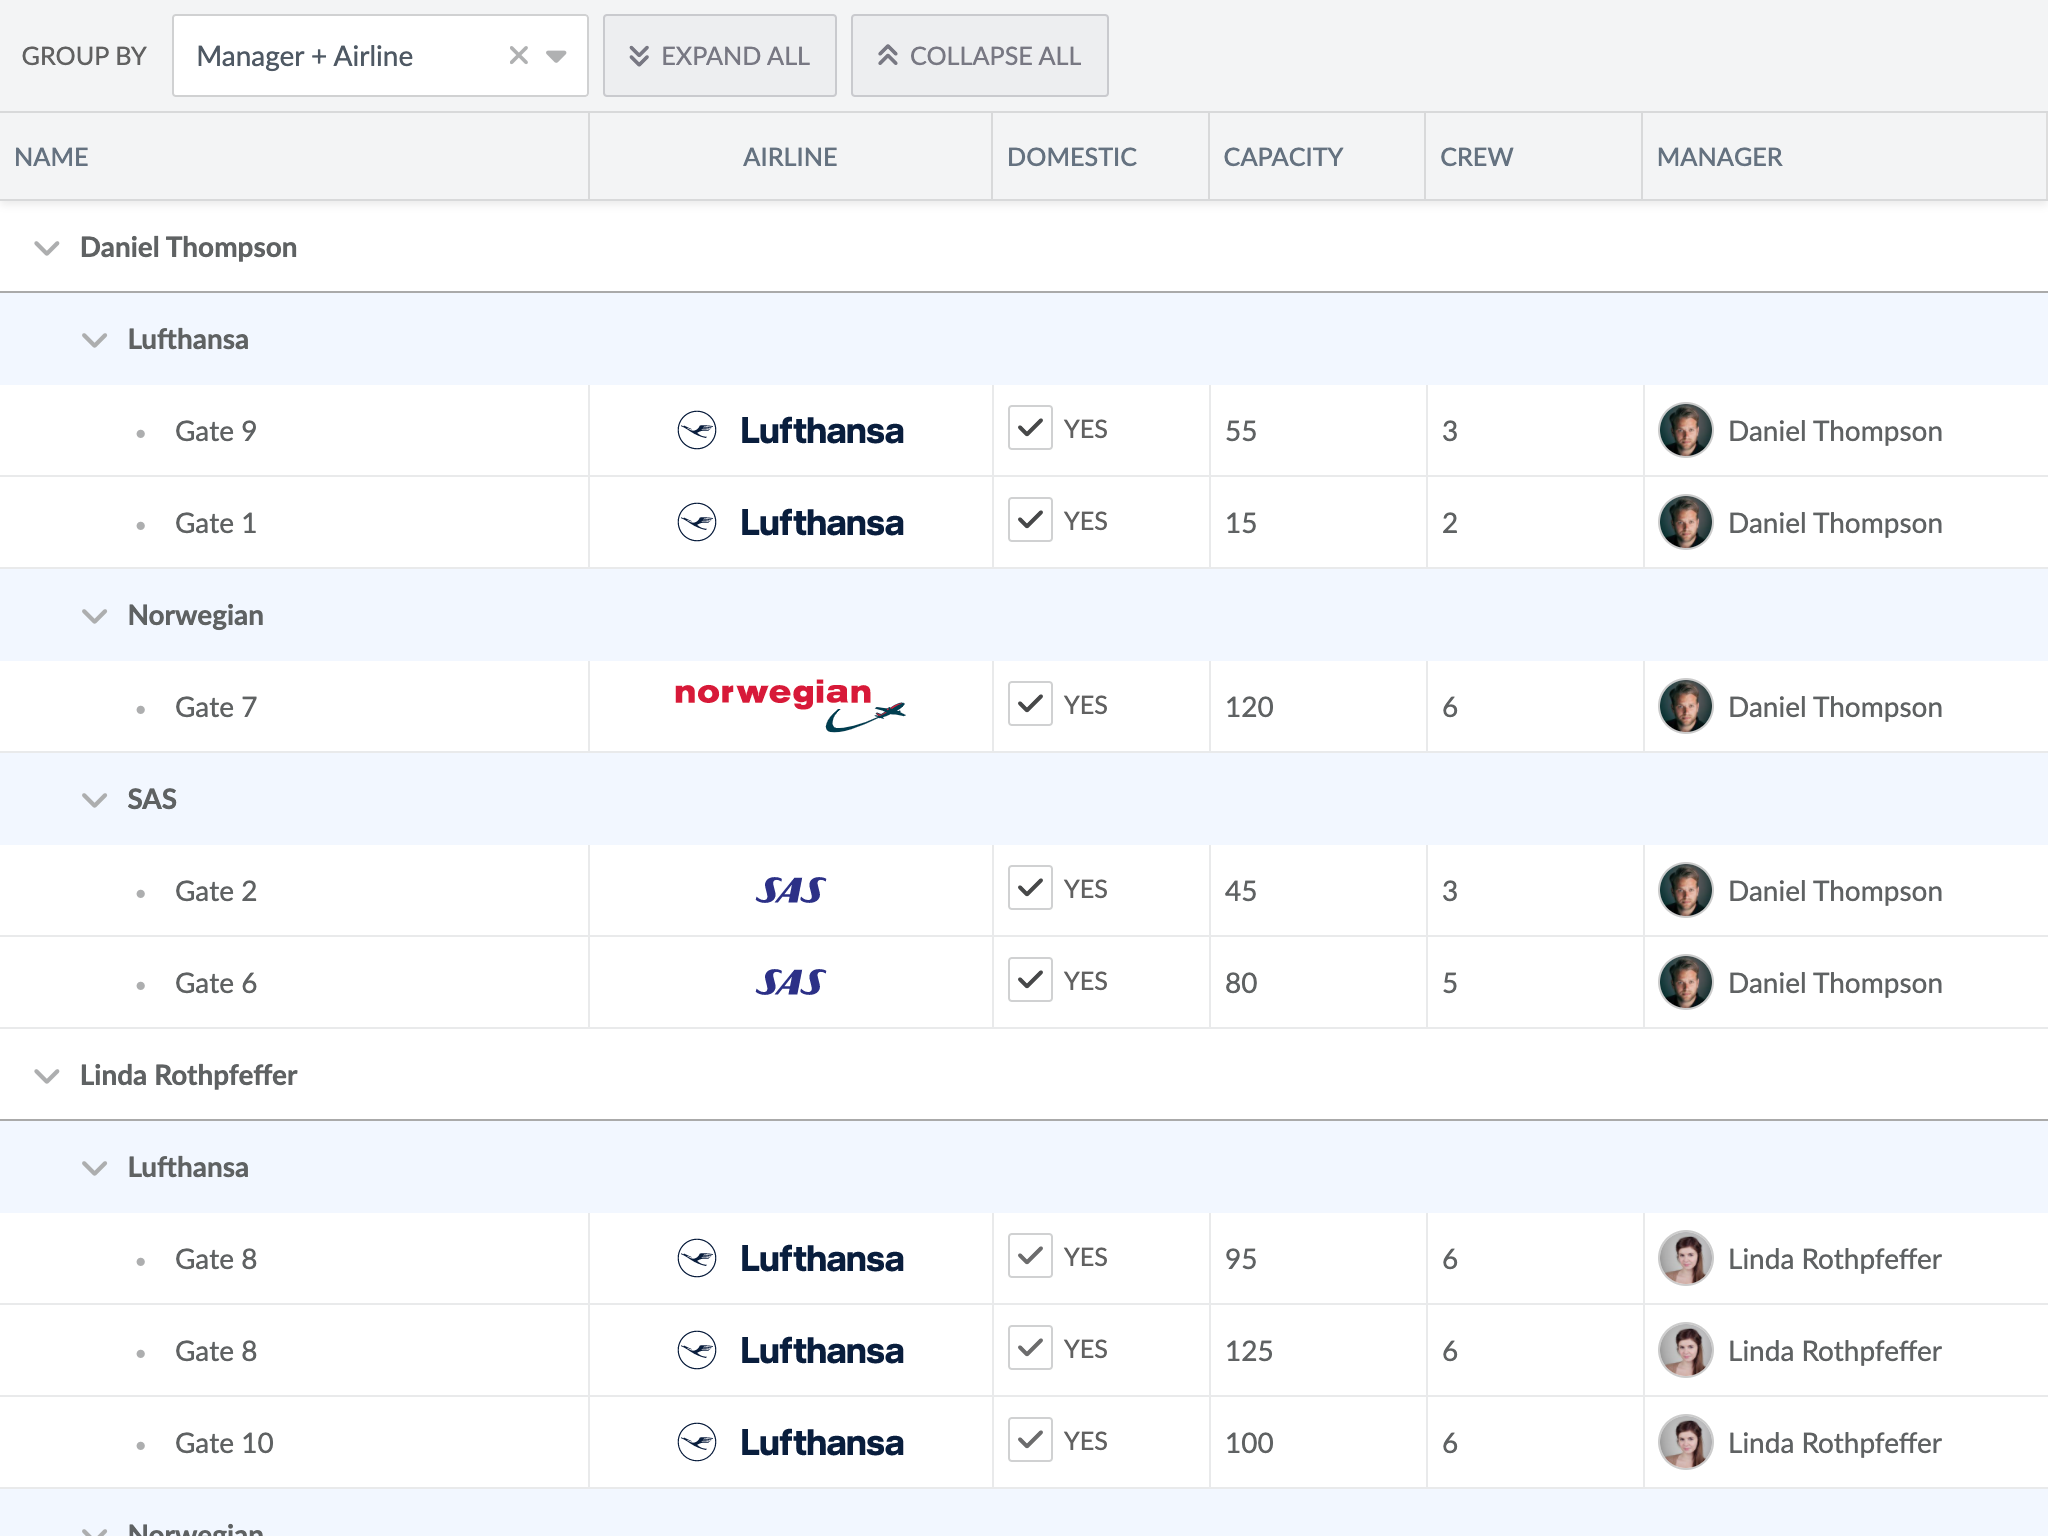Open the Group By dropdown arrow
Screen dimensions: 2048x1536
click(x=557, y=56)
